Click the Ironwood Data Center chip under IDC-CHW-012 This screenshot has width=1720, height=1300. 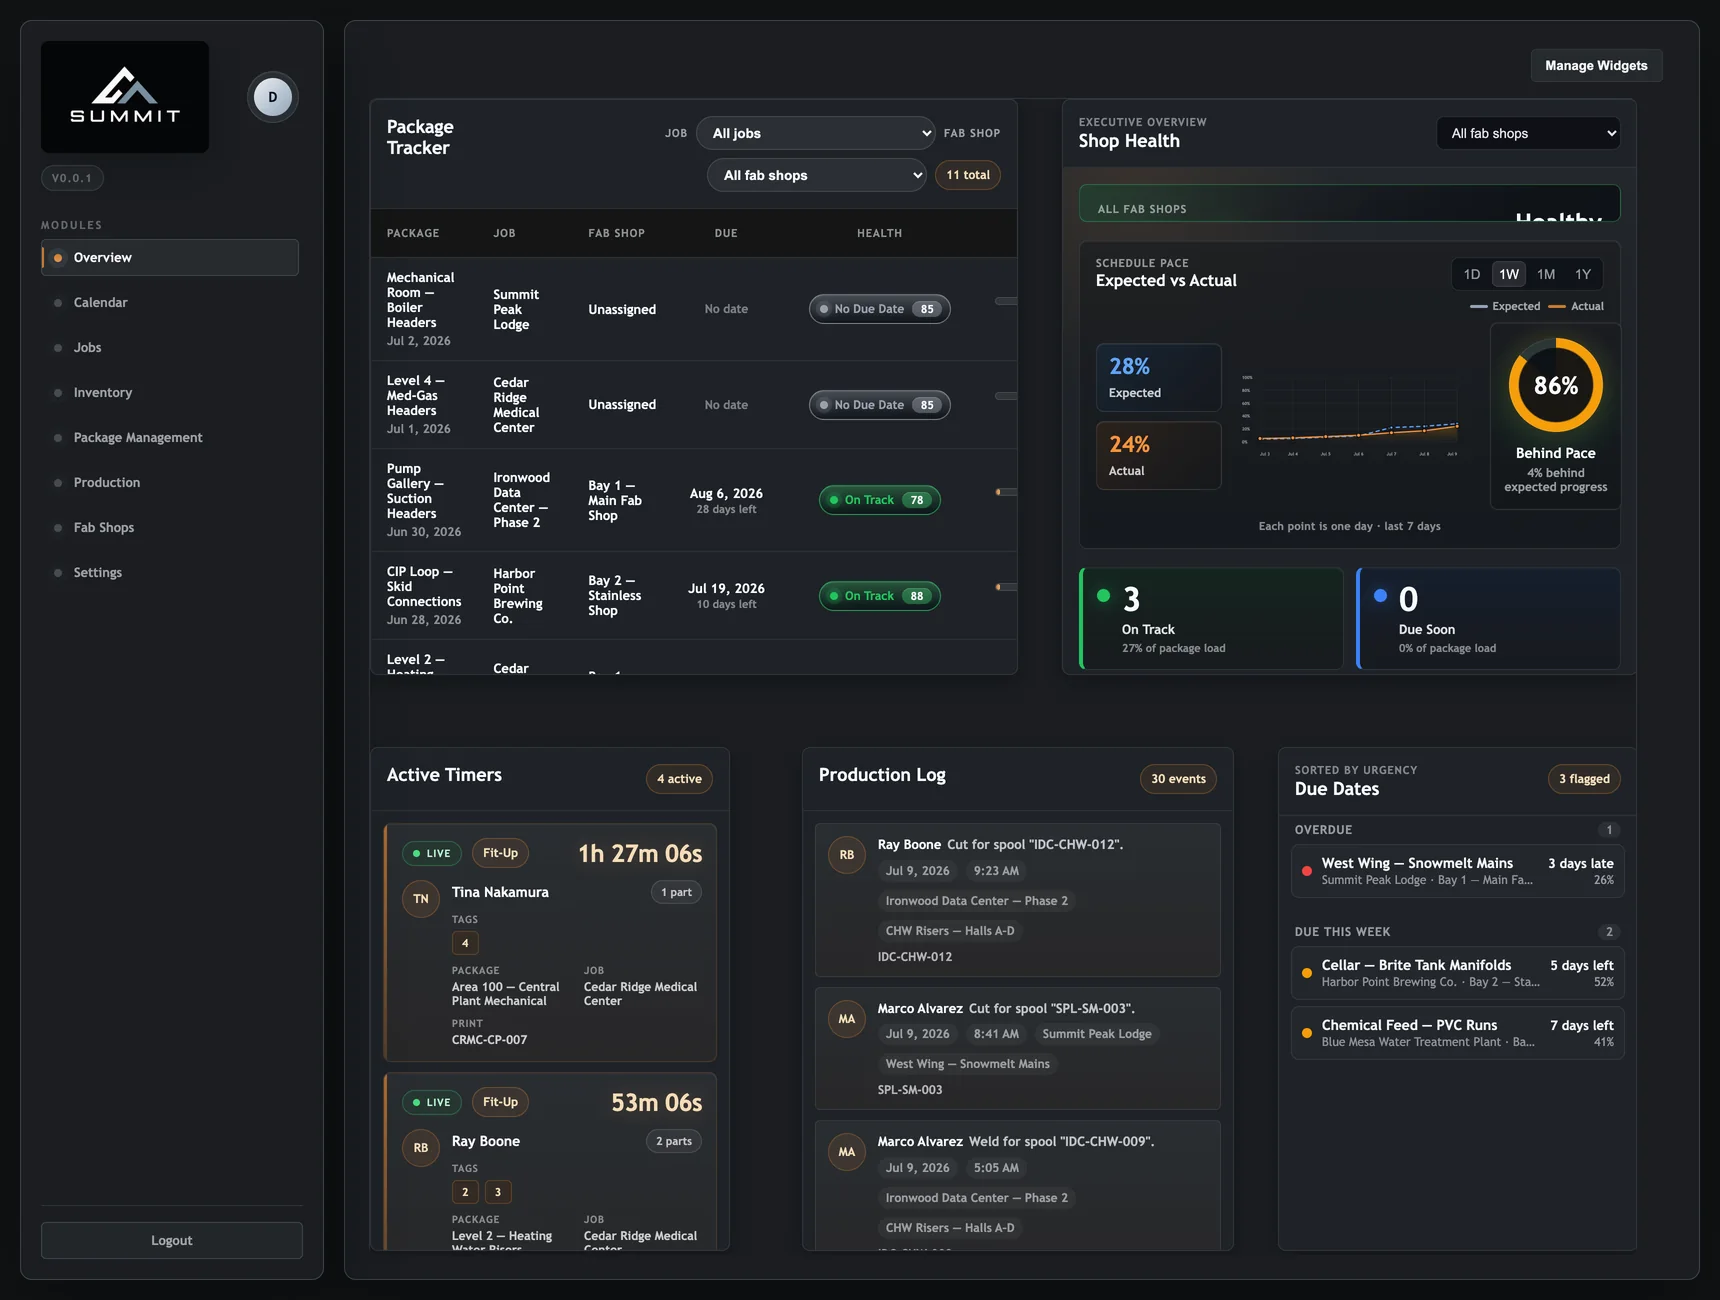tap(976, 901)
